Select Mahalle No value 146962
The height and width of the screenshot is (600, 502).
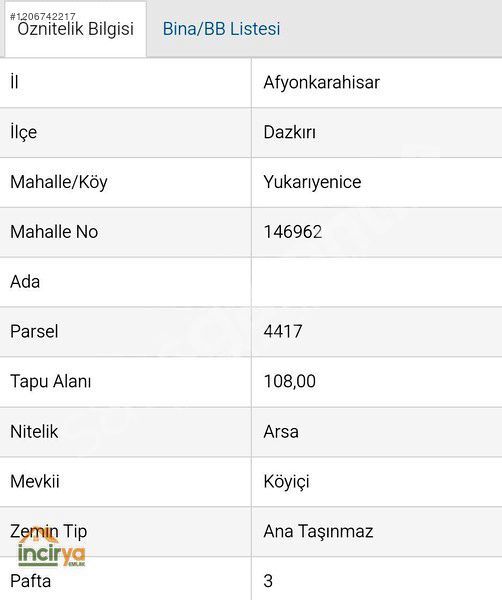[x=293, y=232]
